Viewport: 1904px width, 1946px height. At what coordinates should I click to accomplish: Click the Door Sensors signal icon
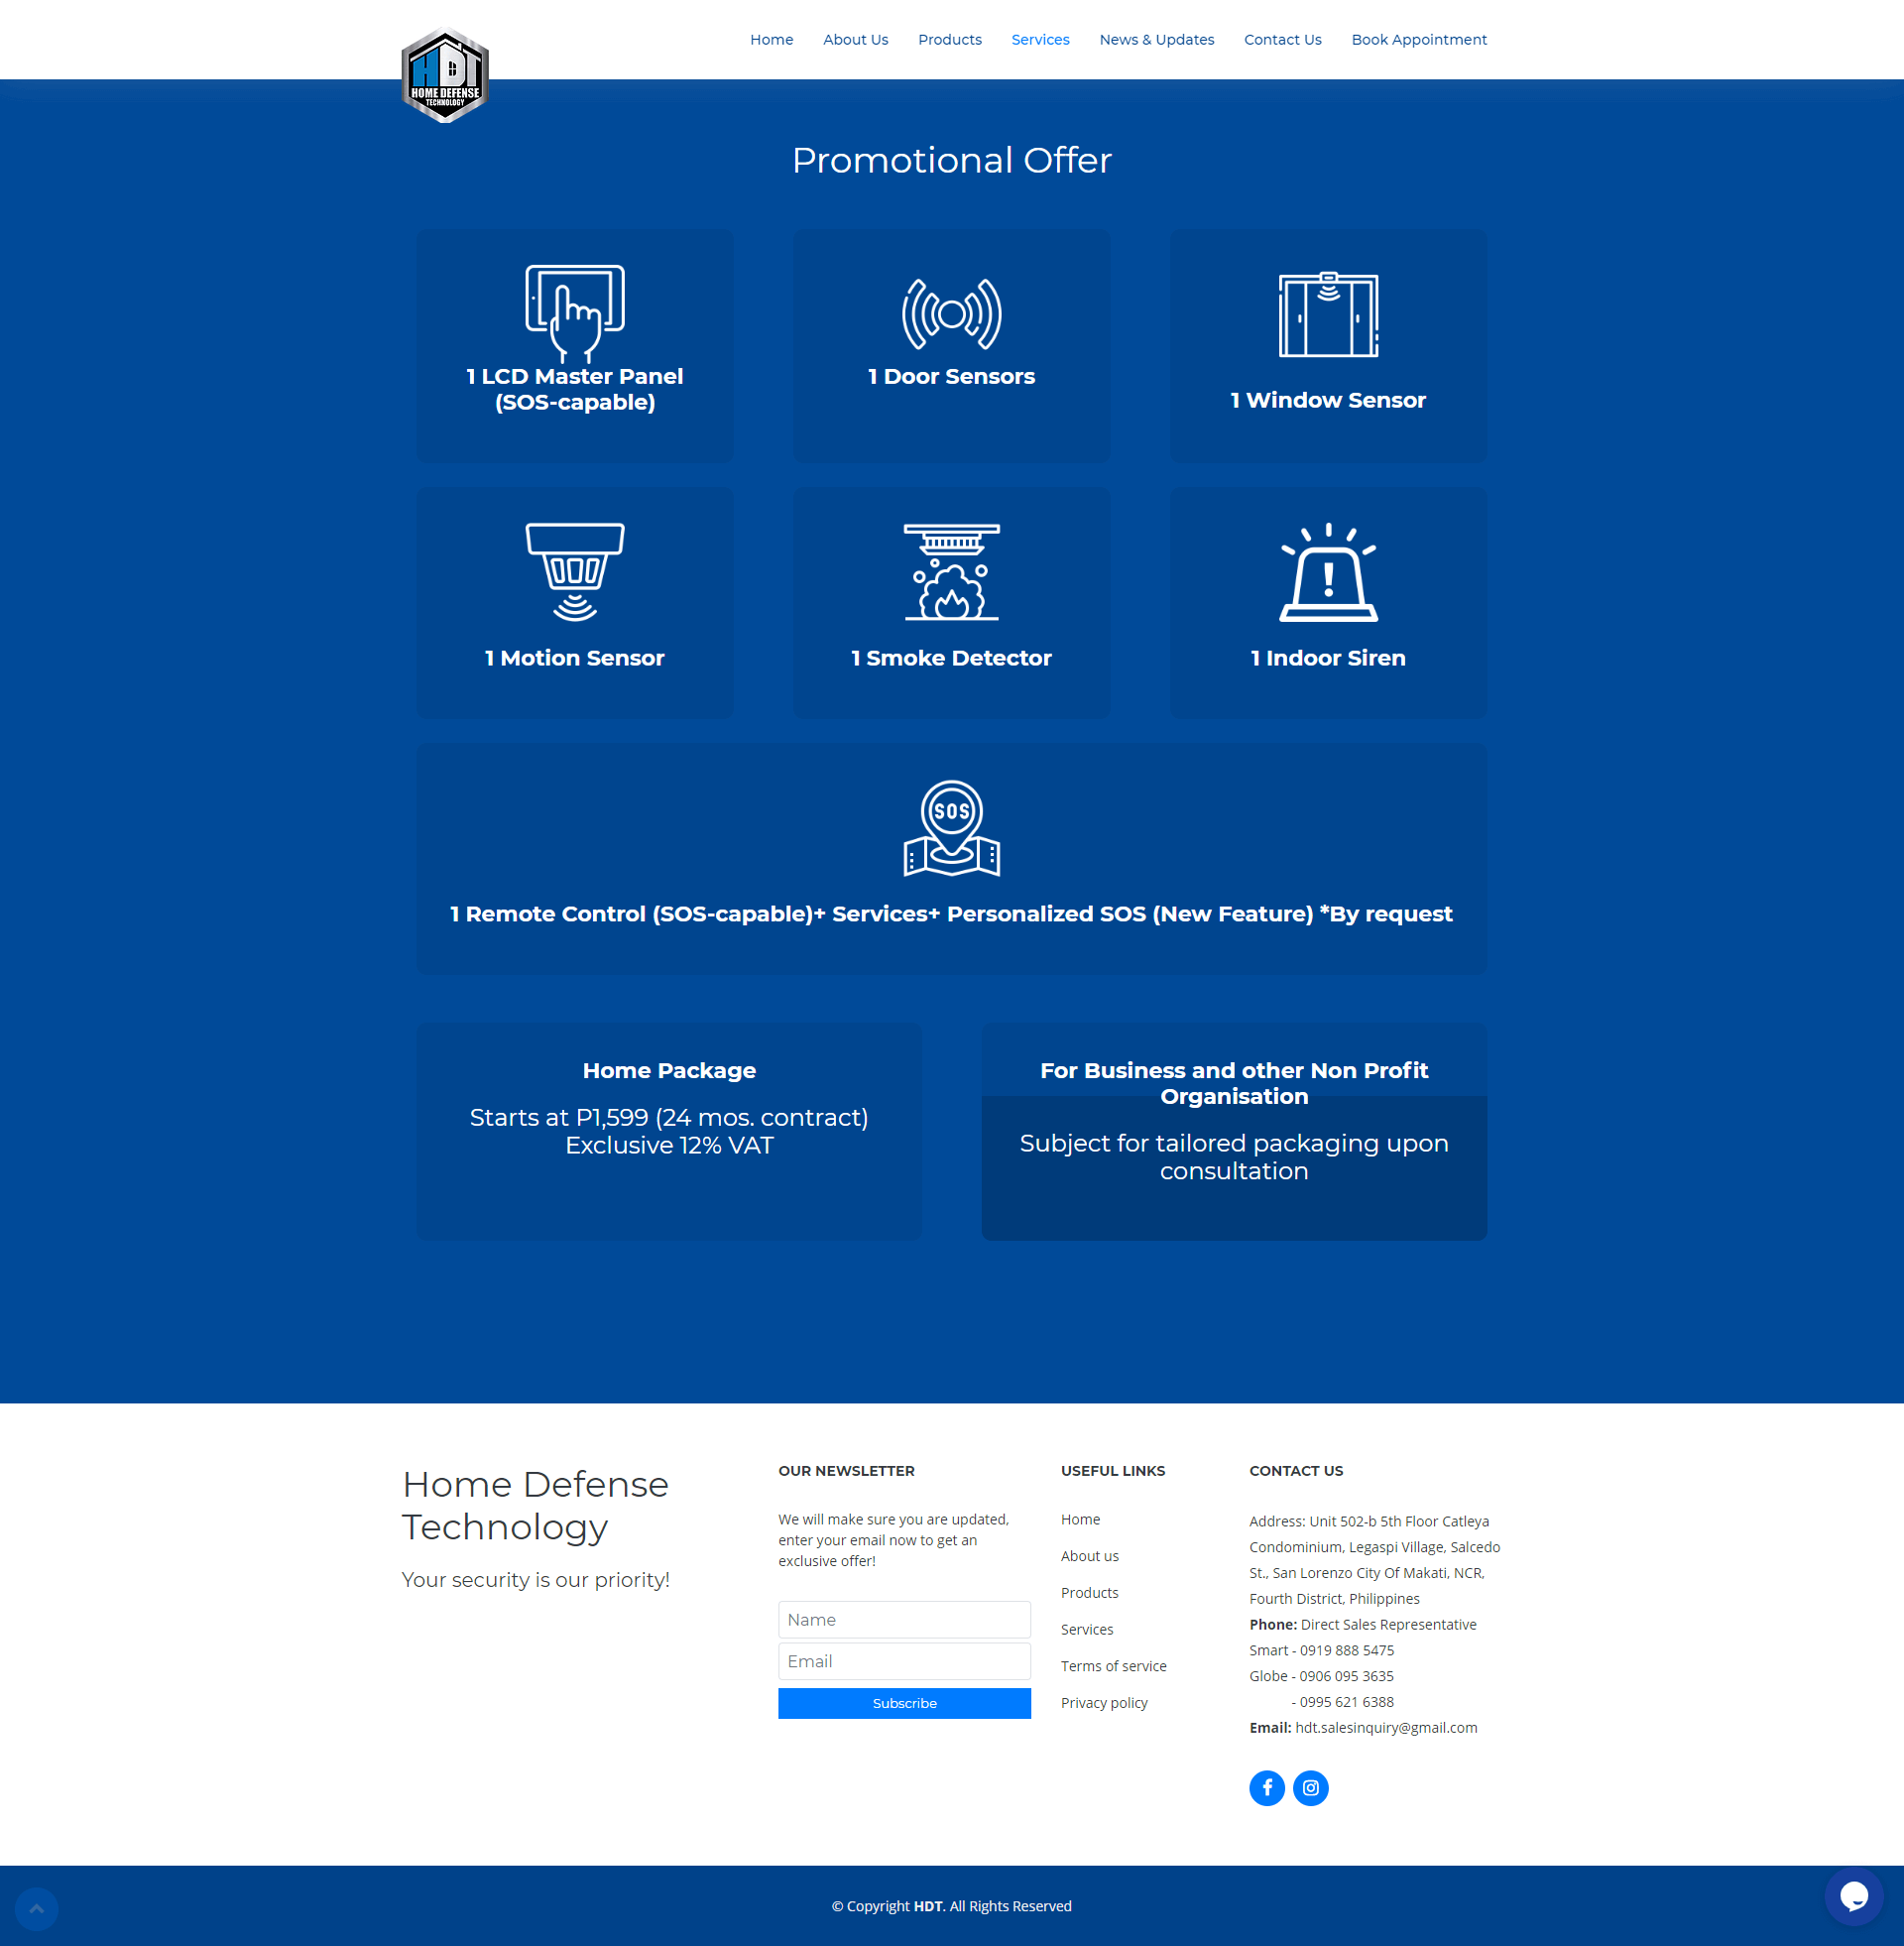click(951, 314)
